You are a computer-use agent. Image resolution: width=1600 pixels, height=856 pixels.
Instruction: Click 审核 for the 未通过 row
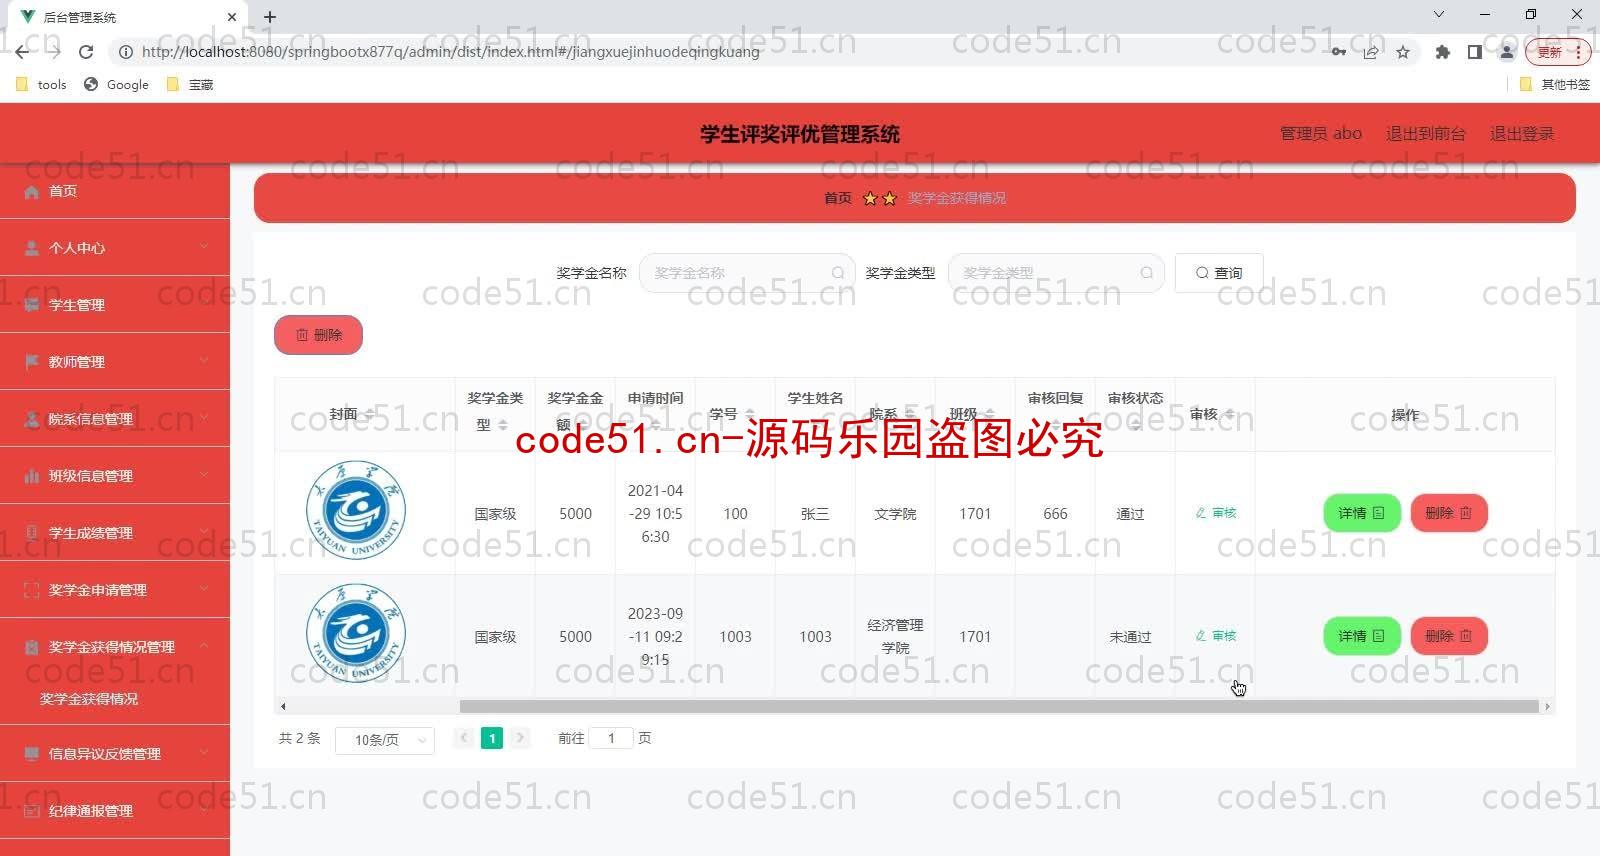point(1216,636)
